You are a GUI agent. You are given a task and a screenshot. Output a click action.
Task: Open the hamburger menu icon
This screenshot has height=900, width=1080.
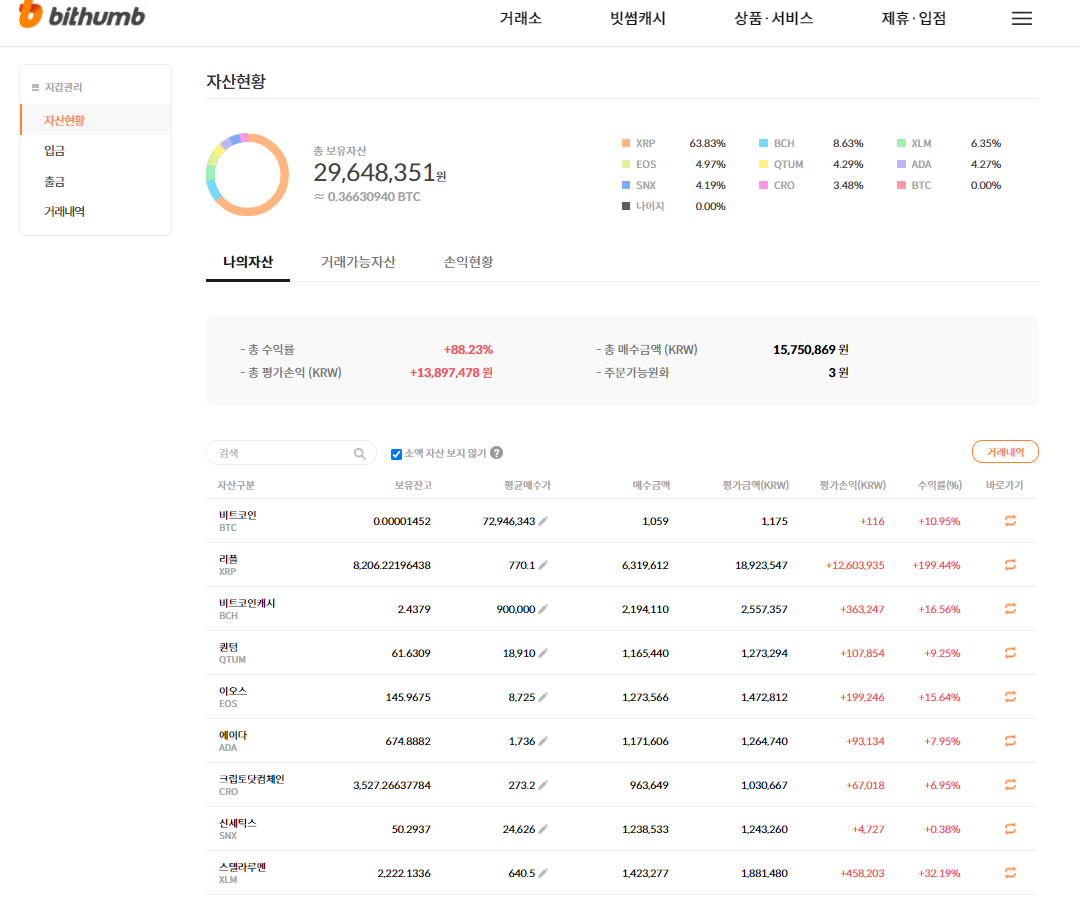(1021, 18)
